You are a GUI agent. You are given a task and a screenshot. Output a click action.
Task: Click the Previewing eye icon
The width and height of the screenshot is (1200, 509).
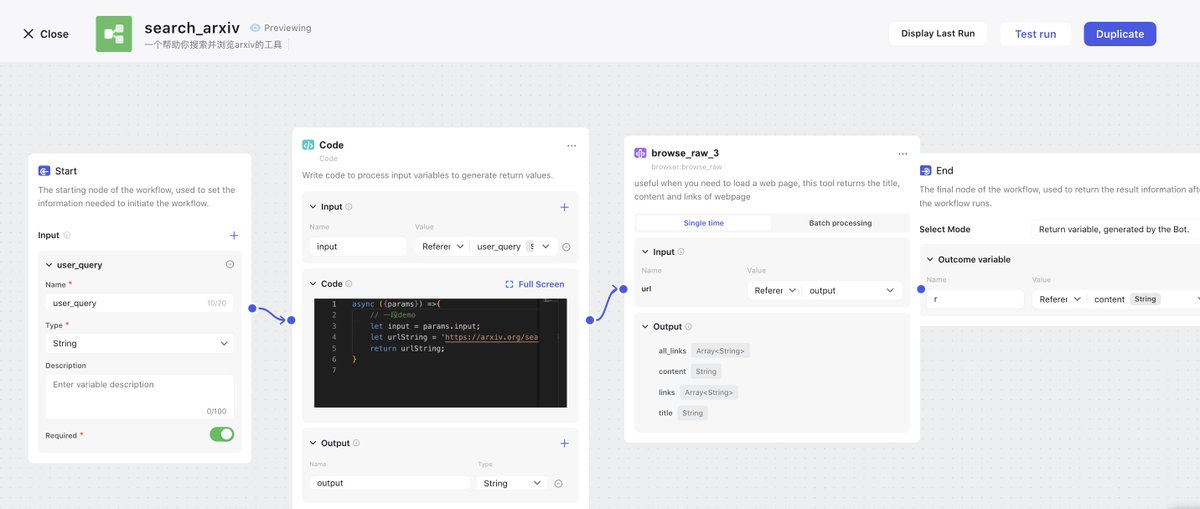point(256,28)
